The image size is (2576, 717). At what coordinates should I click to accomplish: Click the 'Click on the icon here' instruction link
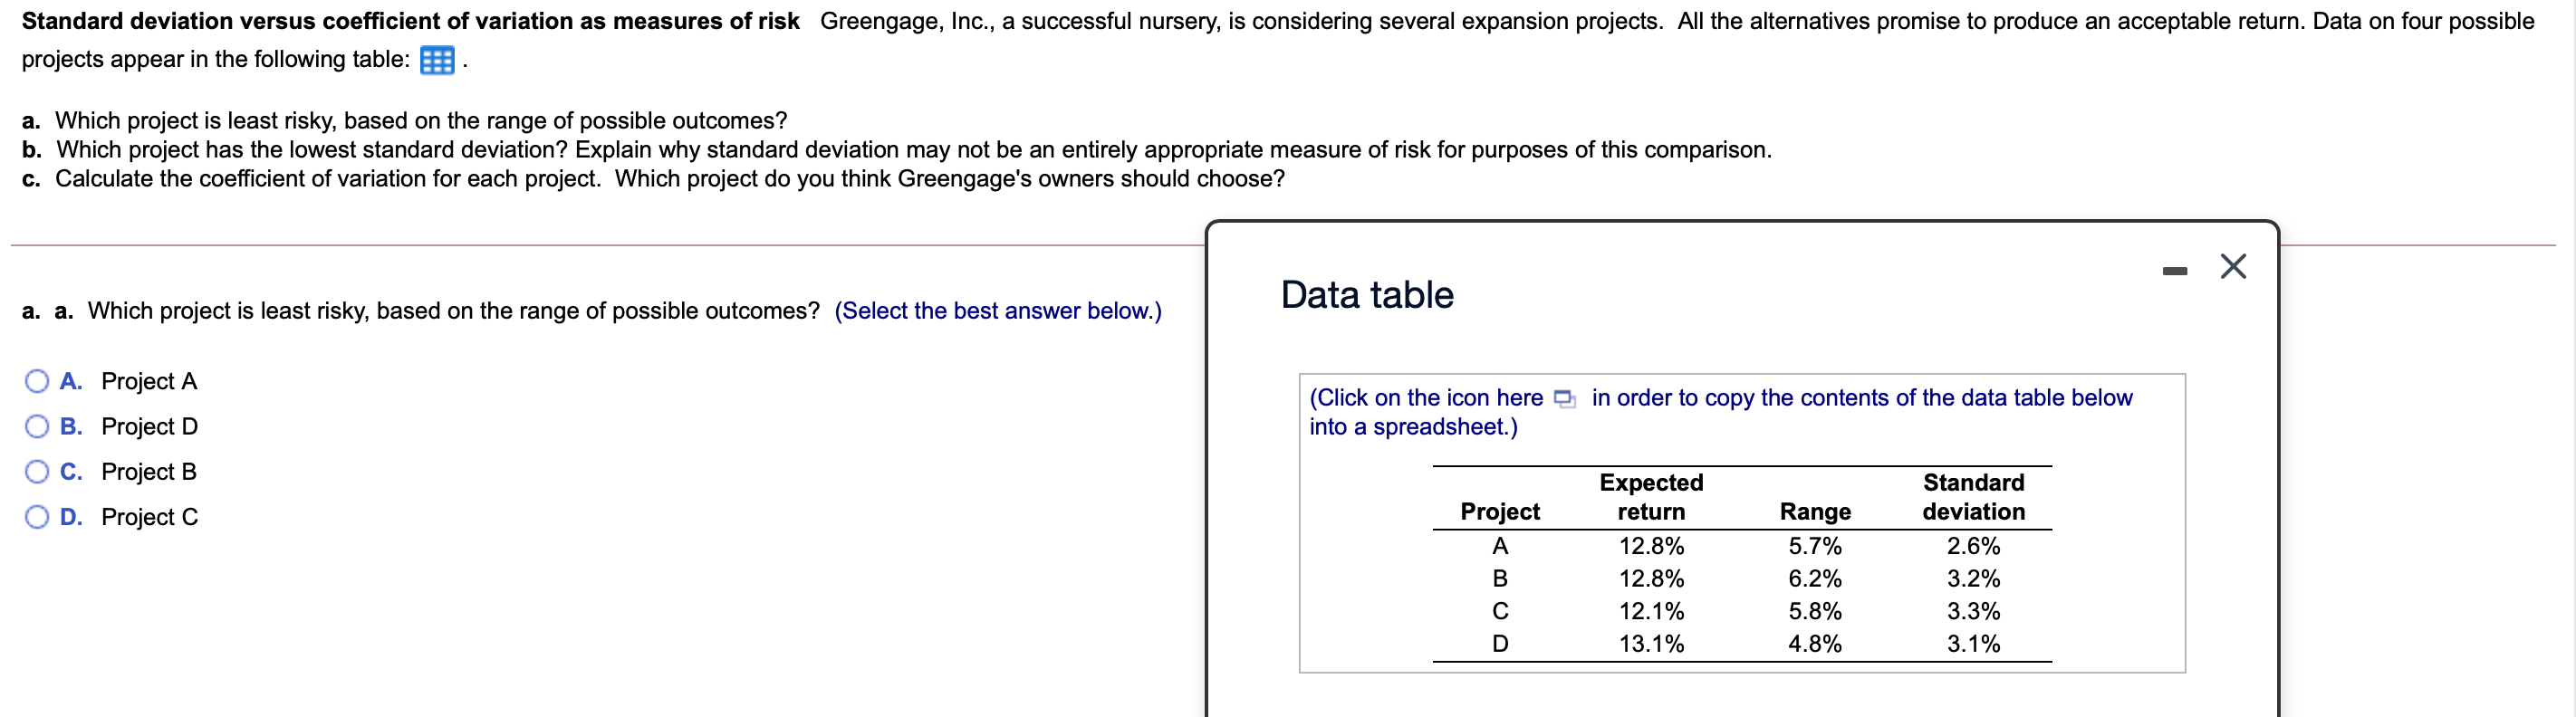pos(1424,398)
